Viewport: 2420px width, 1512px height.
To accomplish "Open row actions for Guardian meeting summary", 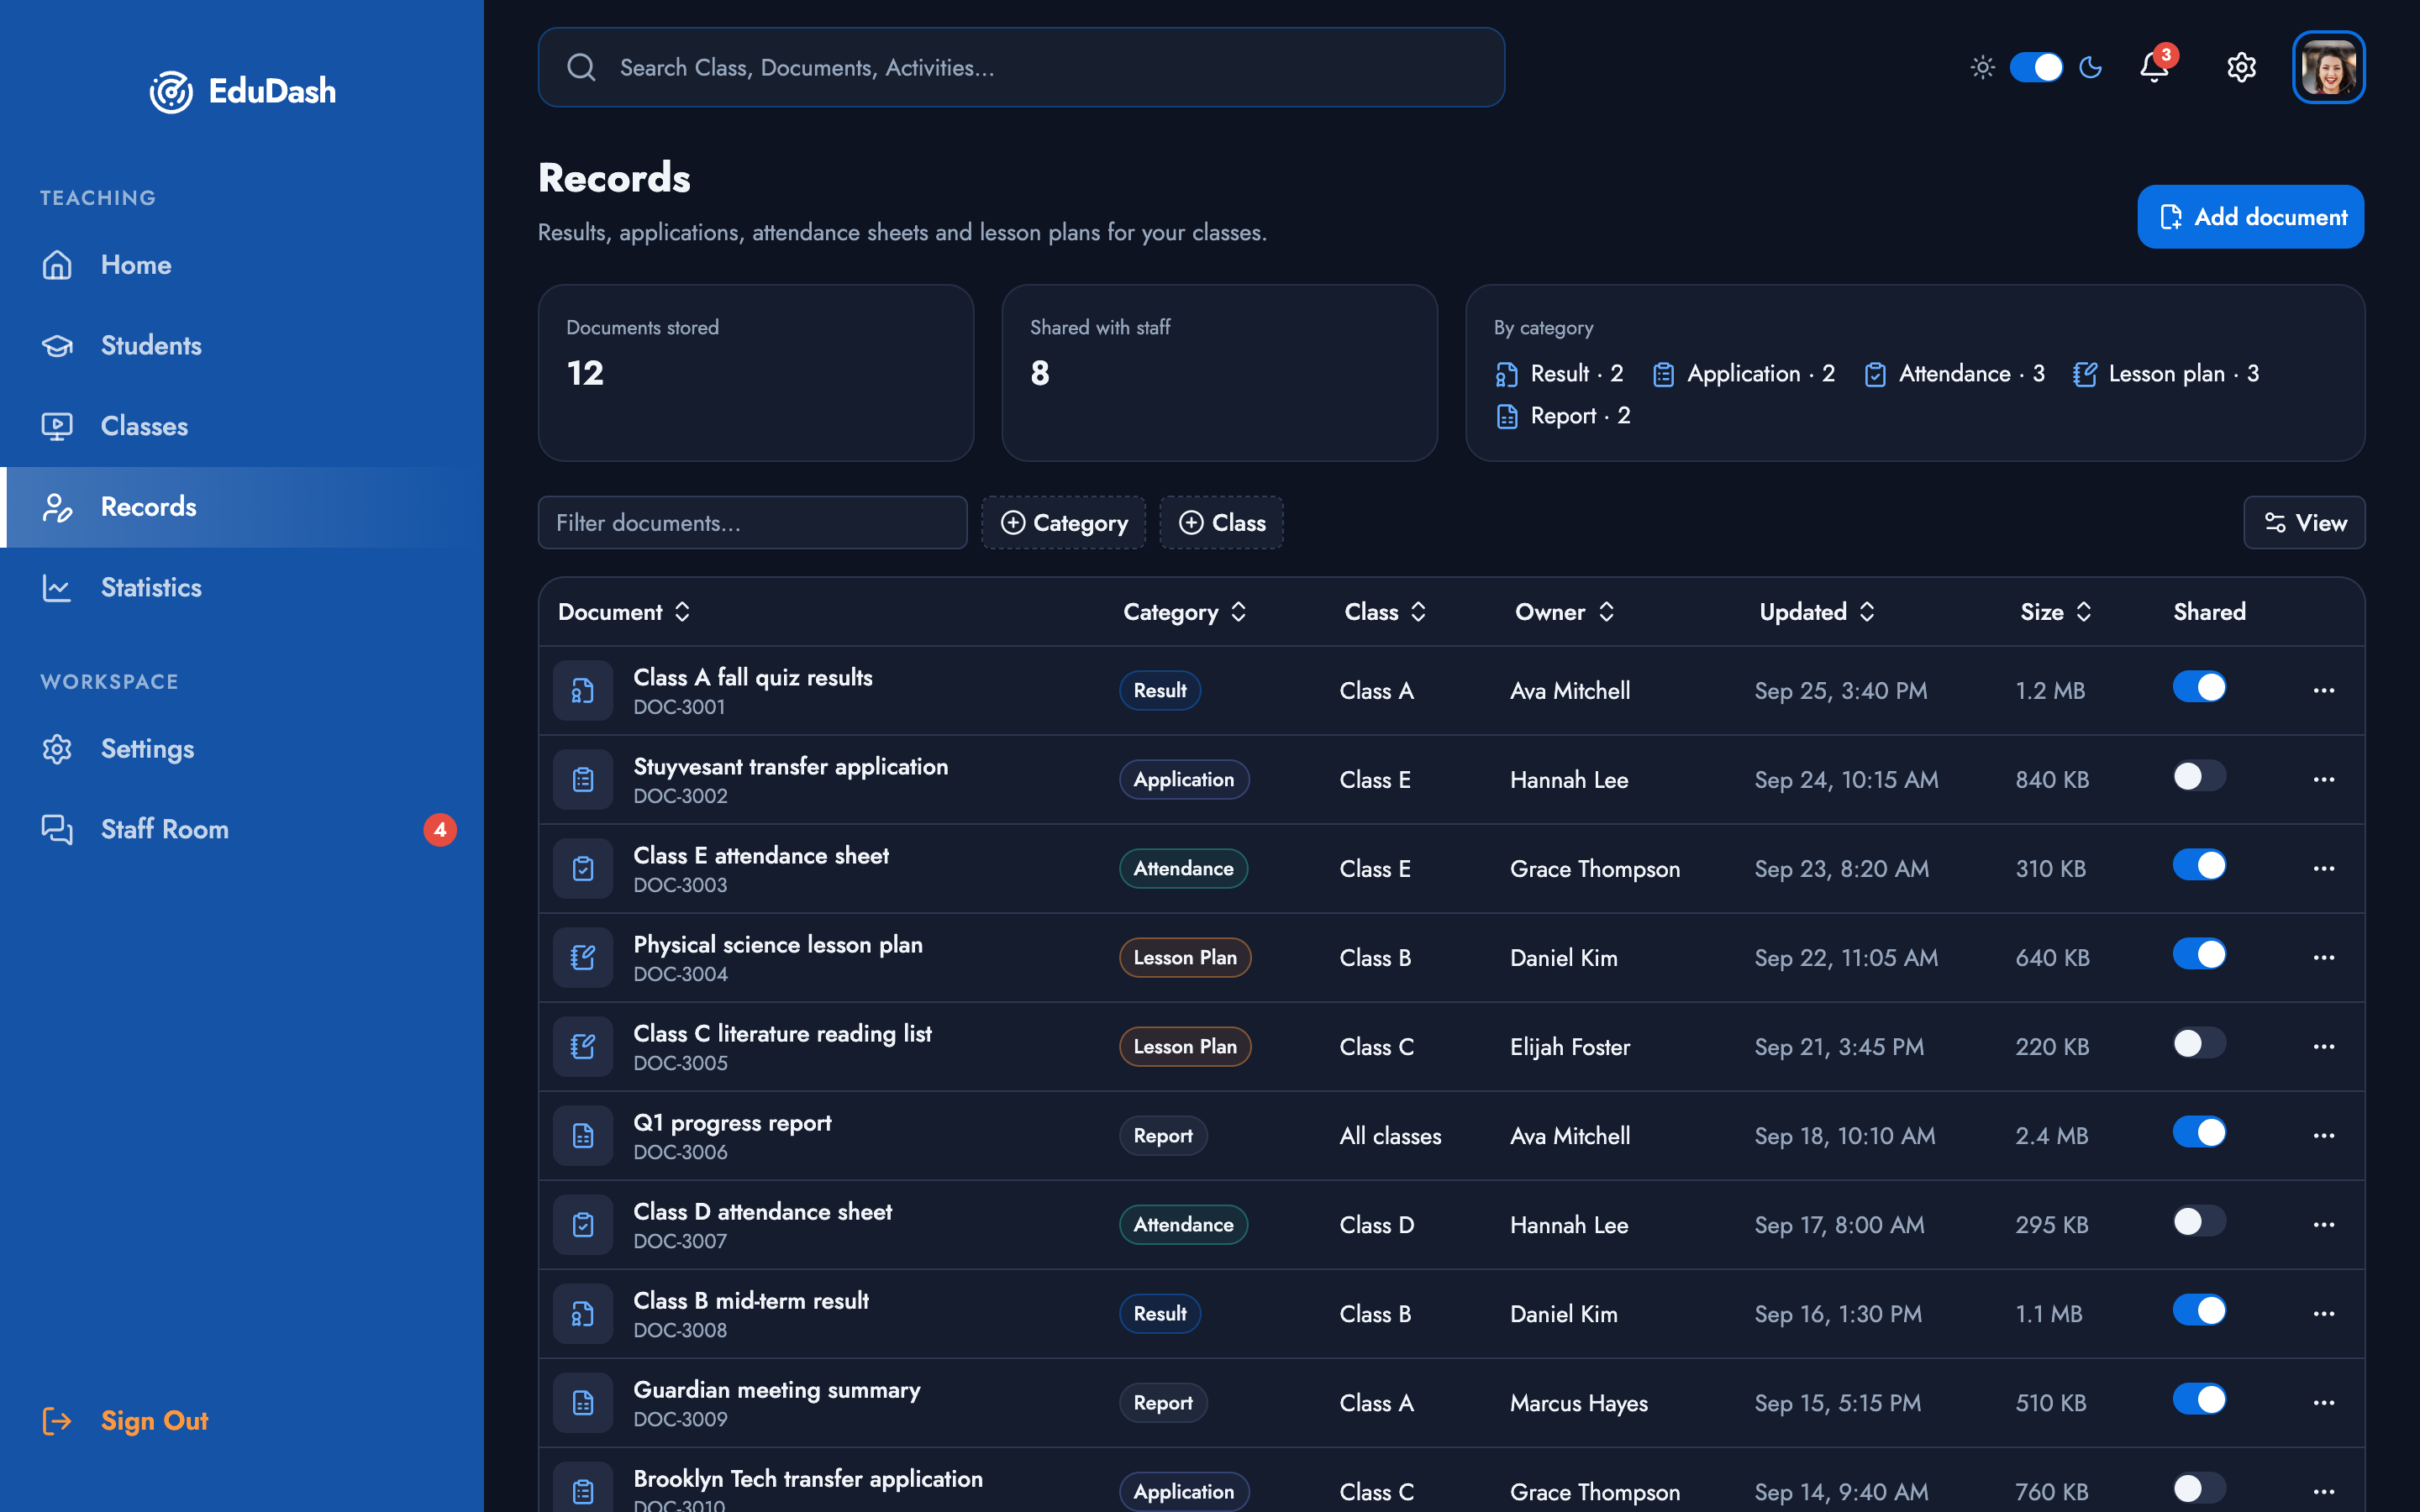I will click(2323, 1402).
